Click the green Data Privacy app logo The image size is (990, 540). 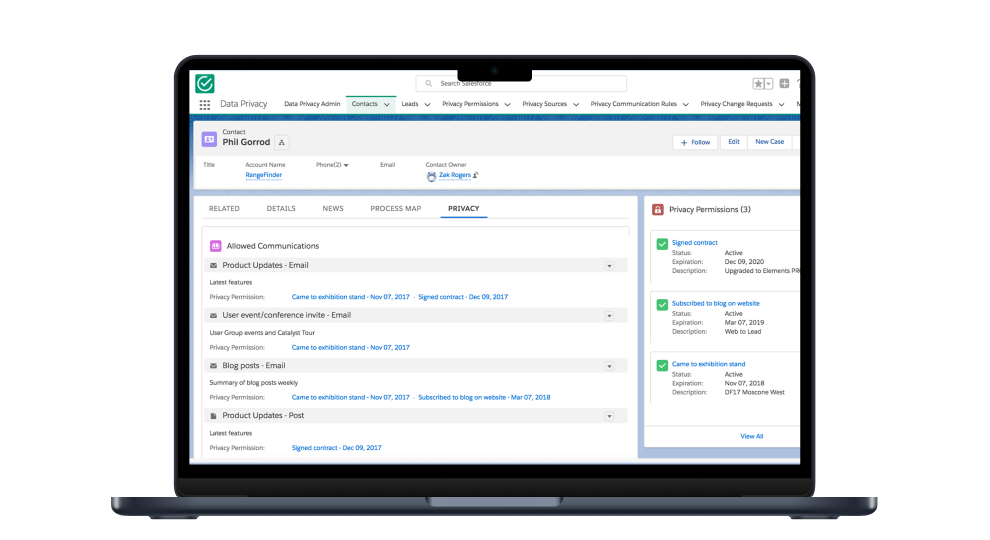[x=205, y=84]
